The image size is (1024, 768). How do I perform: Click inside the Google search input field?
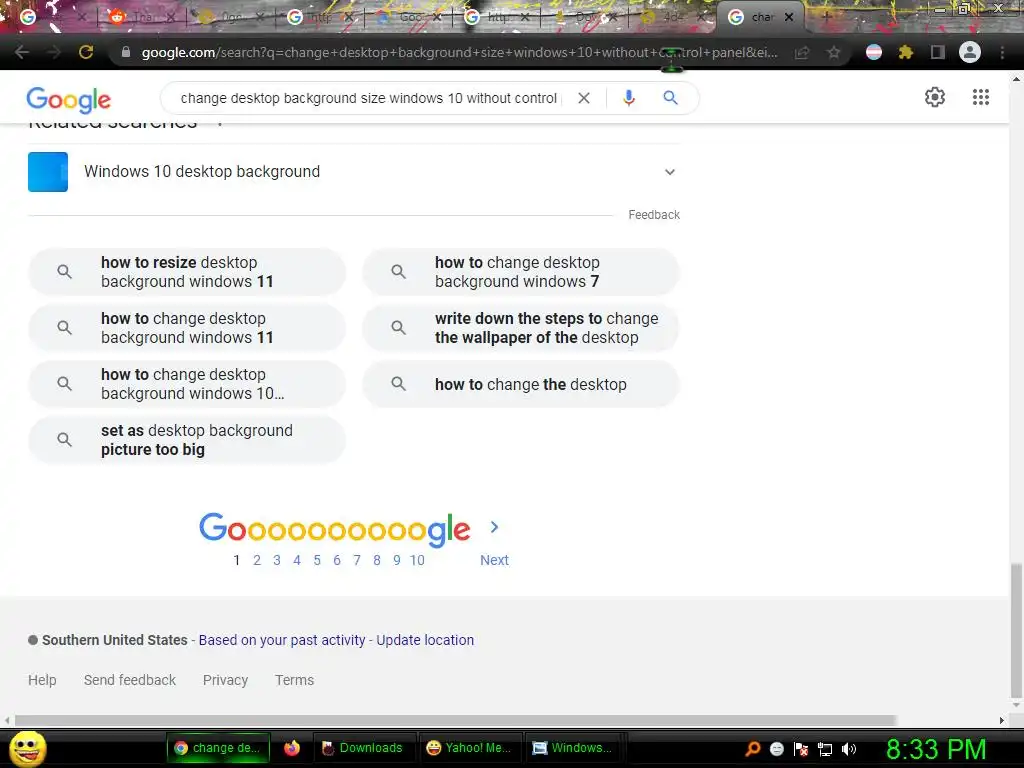[x=369, y=98]
